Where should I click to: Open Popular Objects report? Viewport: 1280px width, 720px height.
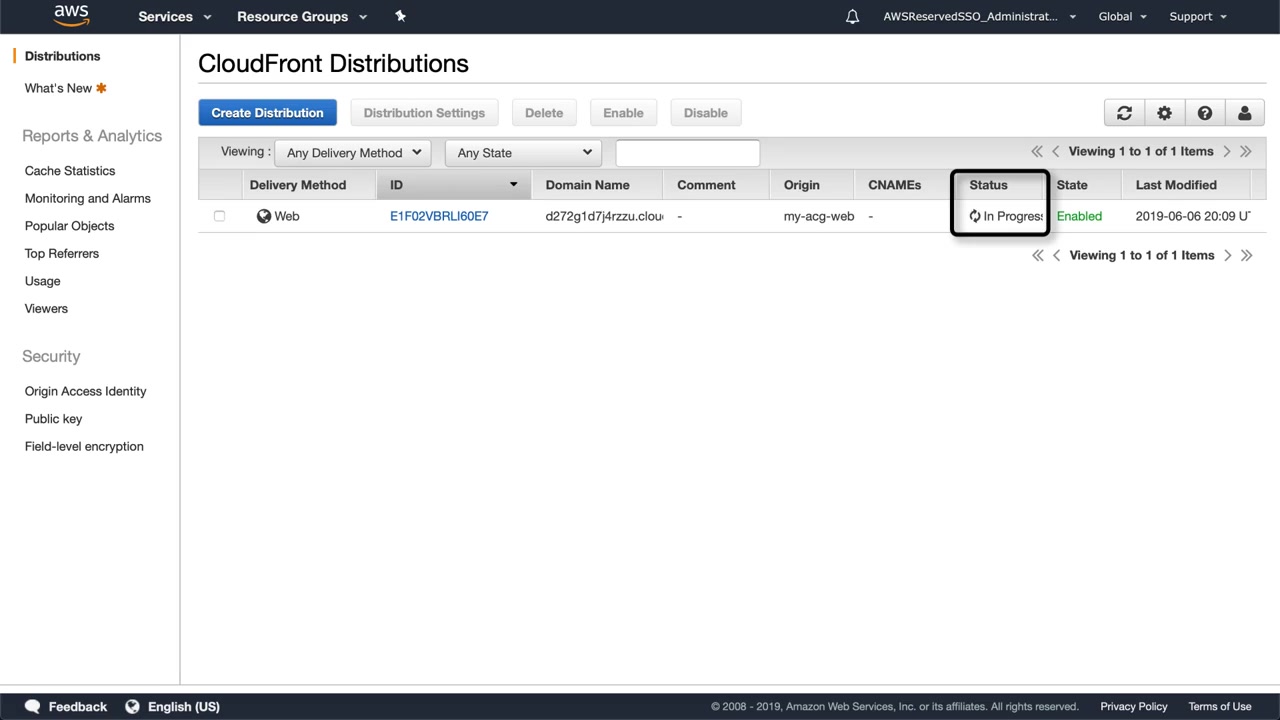pyautogui.click(x=70, y=226)
